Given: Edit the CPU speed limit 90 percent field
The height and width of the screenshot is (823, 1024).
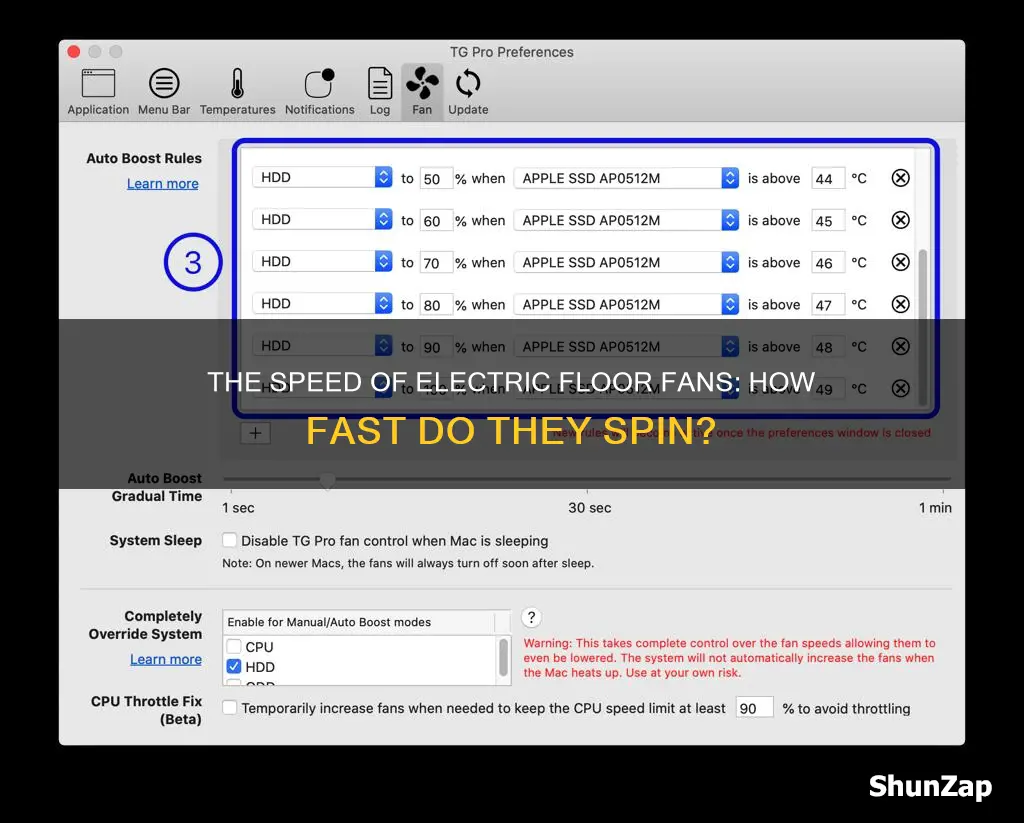Looking at the screenshot, I should tap(754, 708).
